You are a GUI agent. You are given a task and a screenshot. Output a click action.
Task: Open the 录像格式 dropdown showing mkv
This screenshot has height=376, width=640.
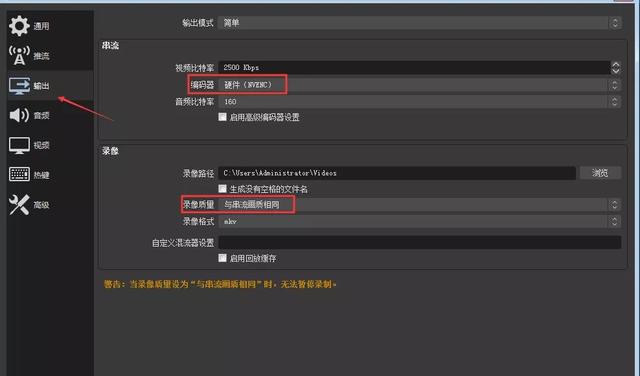point(420,221)
